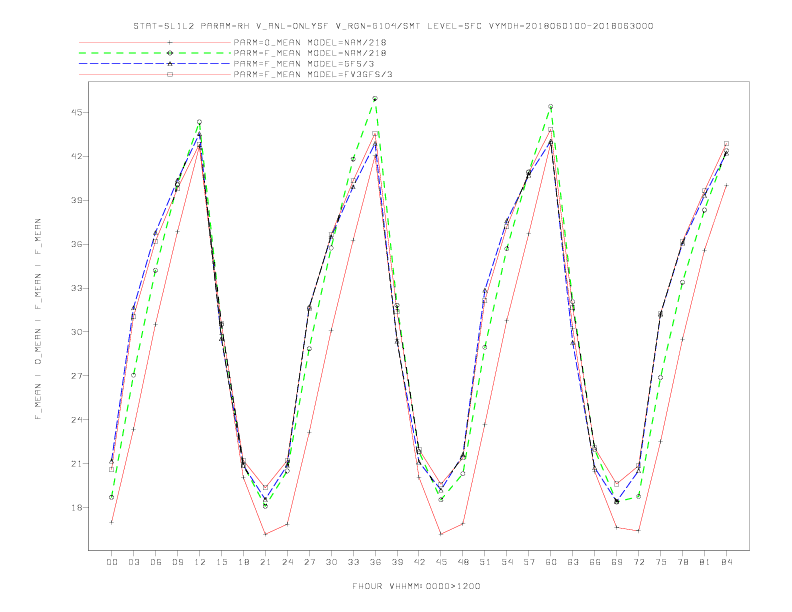Viewport: 792px width, 612px height.
Task: Click y-axis tick label 30
Action: click(78, 332)
